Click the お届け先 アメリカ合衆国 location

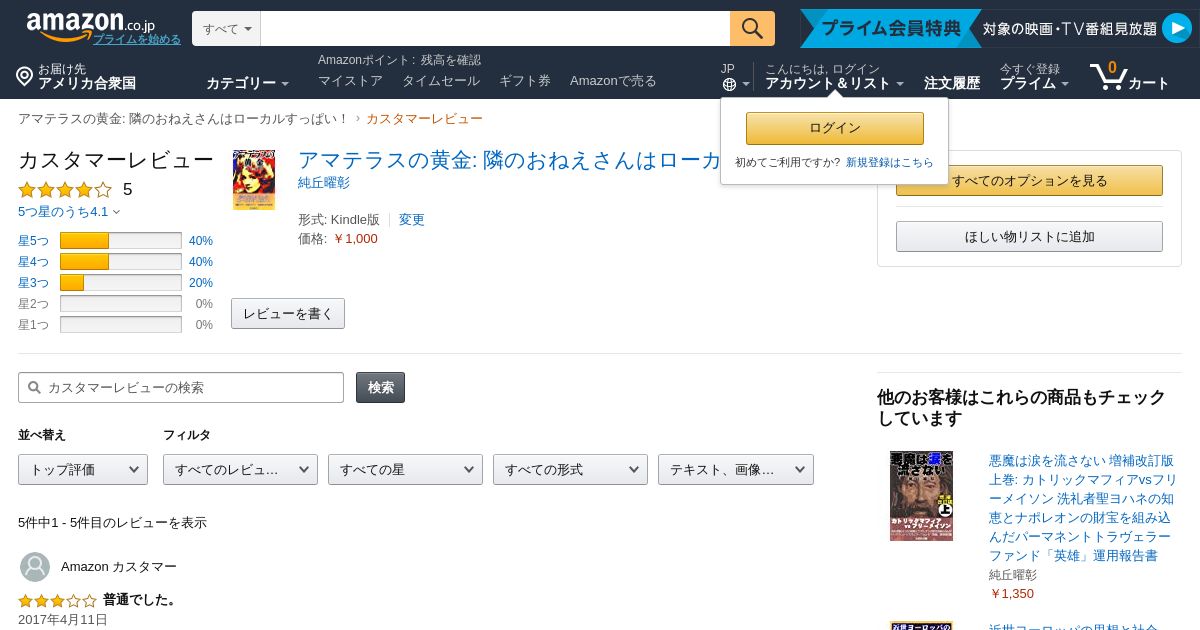coord(76,76)
